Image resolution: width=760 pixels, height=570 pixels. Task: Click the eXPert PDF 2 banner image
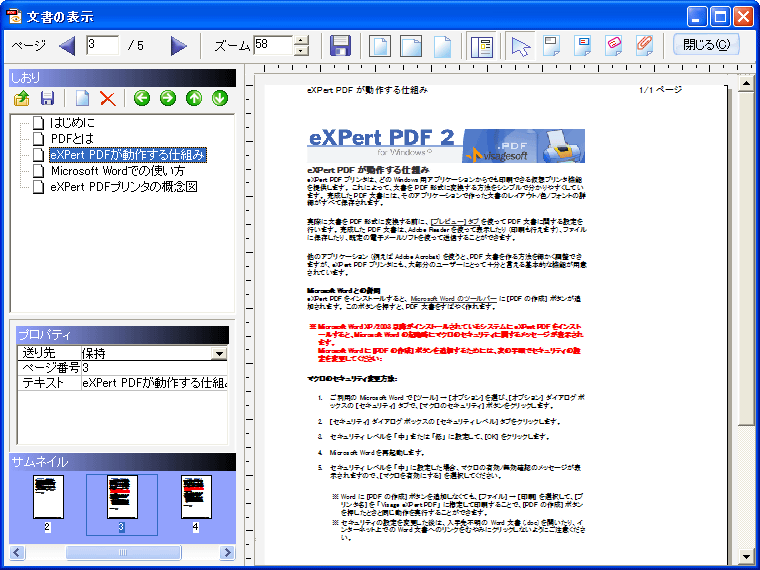click(446, 145)
